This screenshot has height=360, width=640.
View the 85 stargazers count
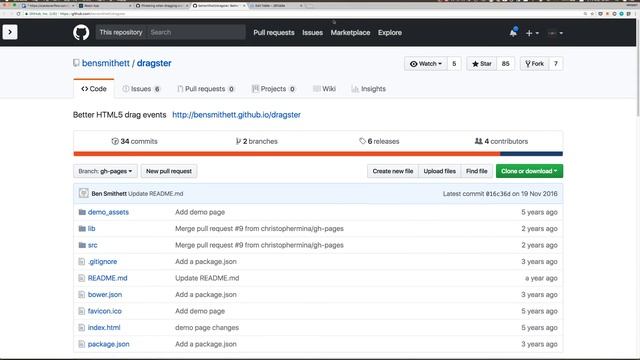505,64
